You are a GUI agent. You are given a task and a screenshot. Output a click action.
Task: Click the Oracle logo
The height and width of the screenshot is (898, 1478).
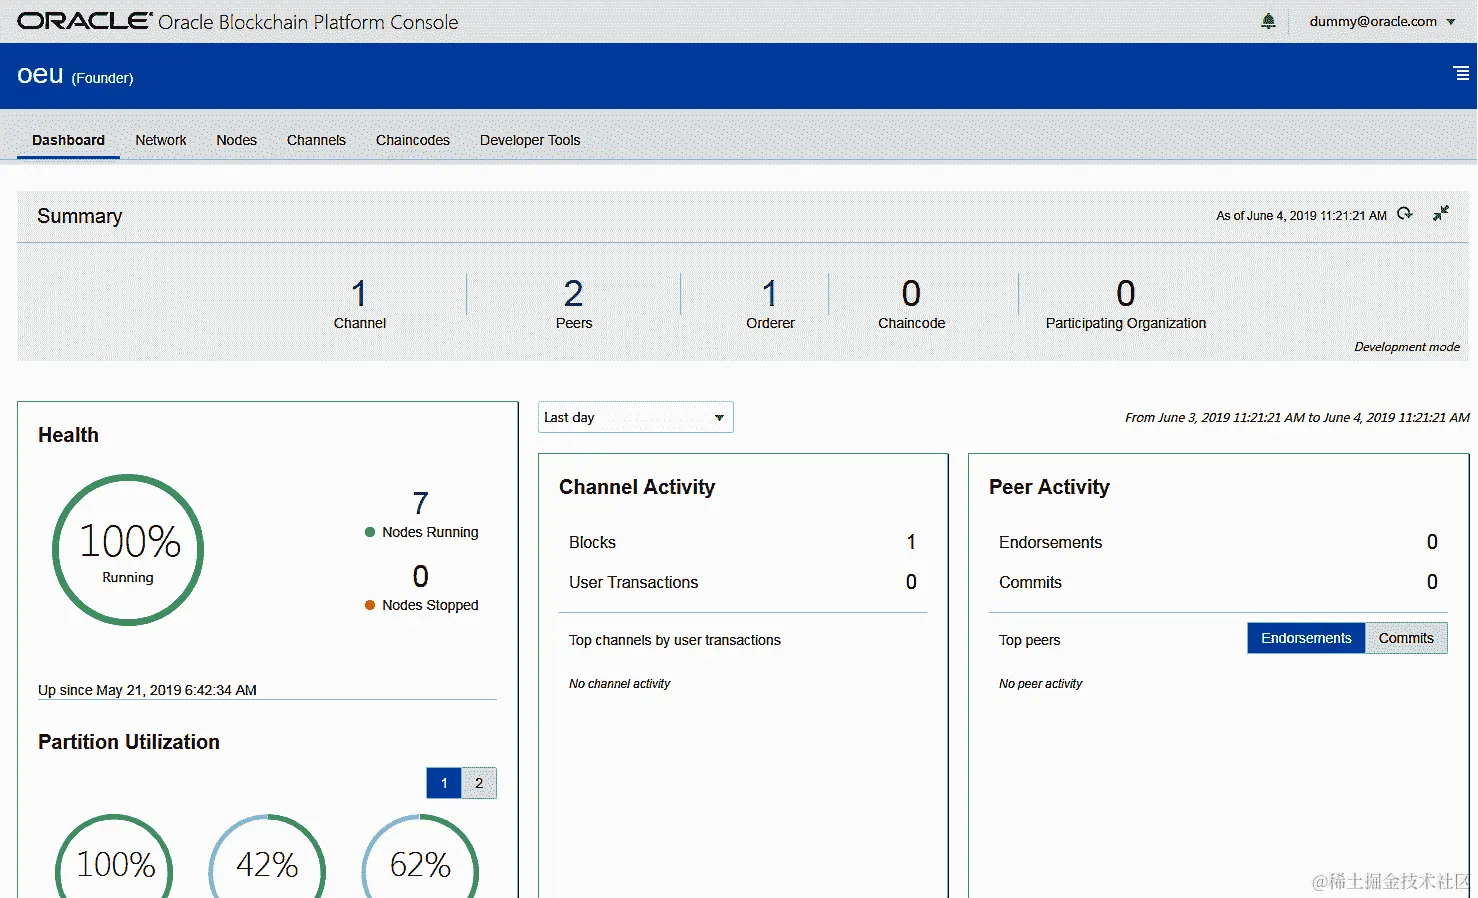pyautogui.click(x=85, y=21)
